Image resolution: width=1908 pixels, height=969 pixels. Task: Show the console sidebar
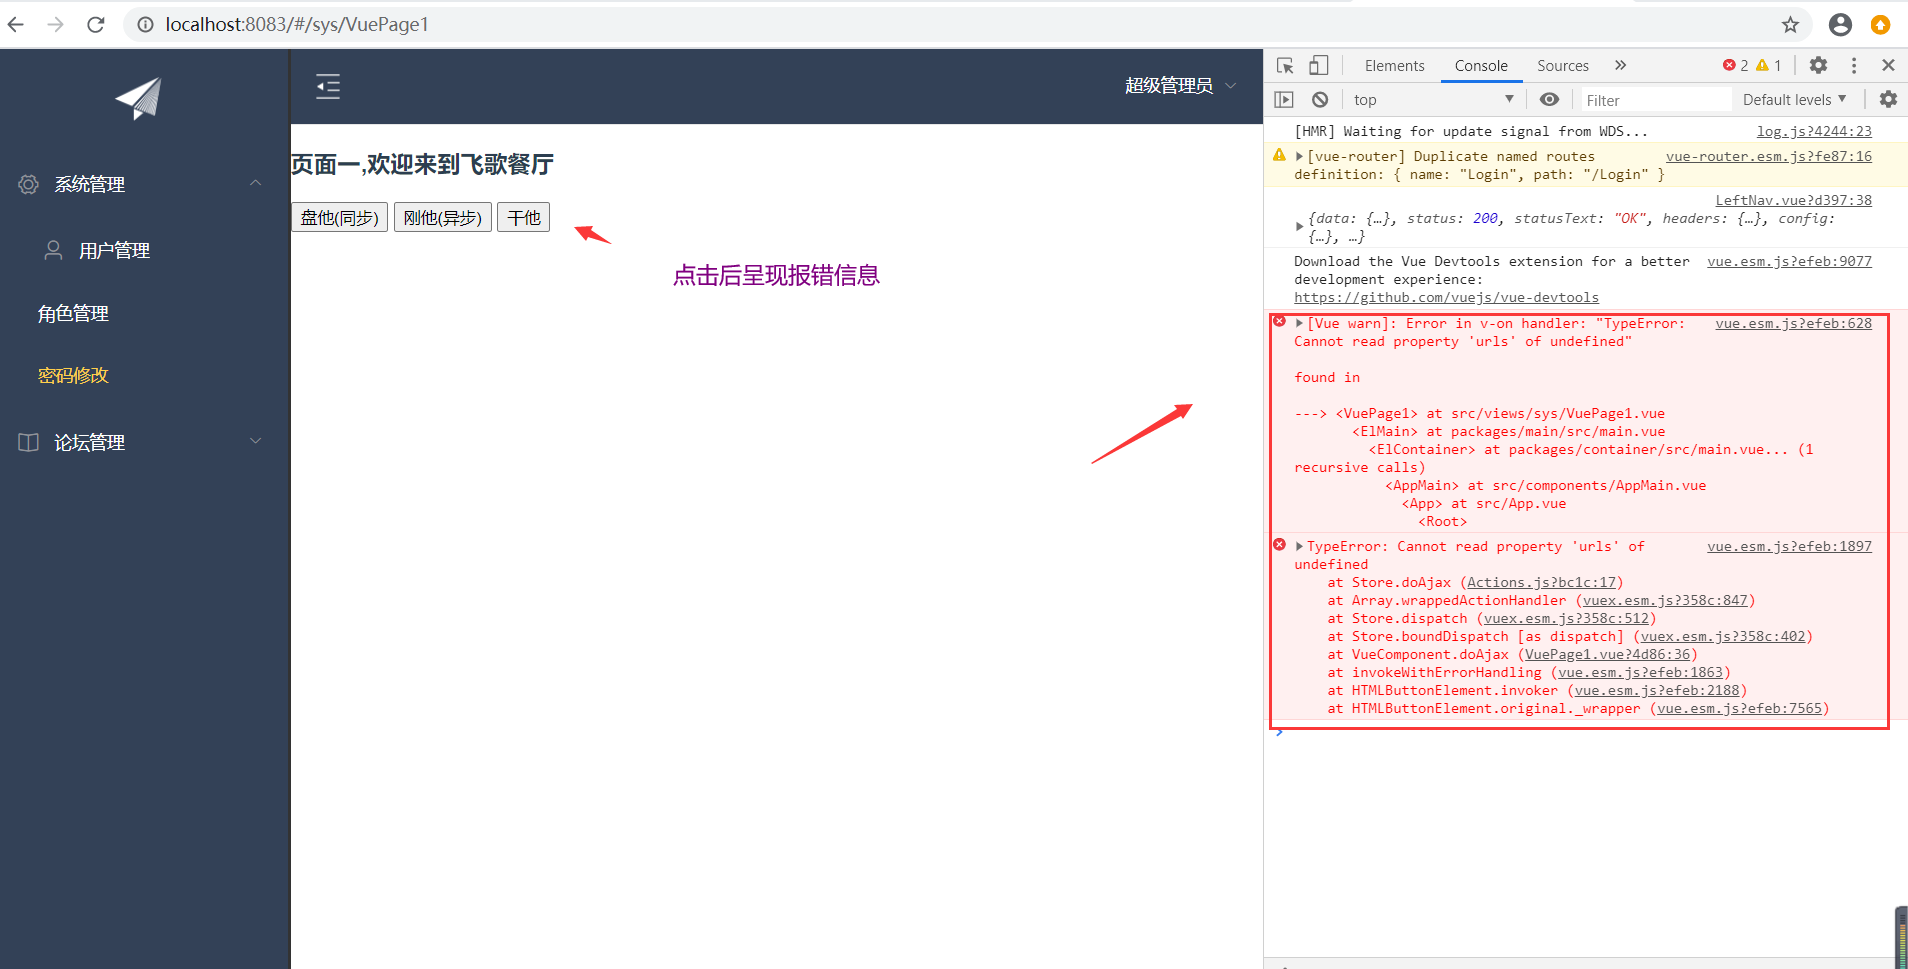coord(1284,99)
